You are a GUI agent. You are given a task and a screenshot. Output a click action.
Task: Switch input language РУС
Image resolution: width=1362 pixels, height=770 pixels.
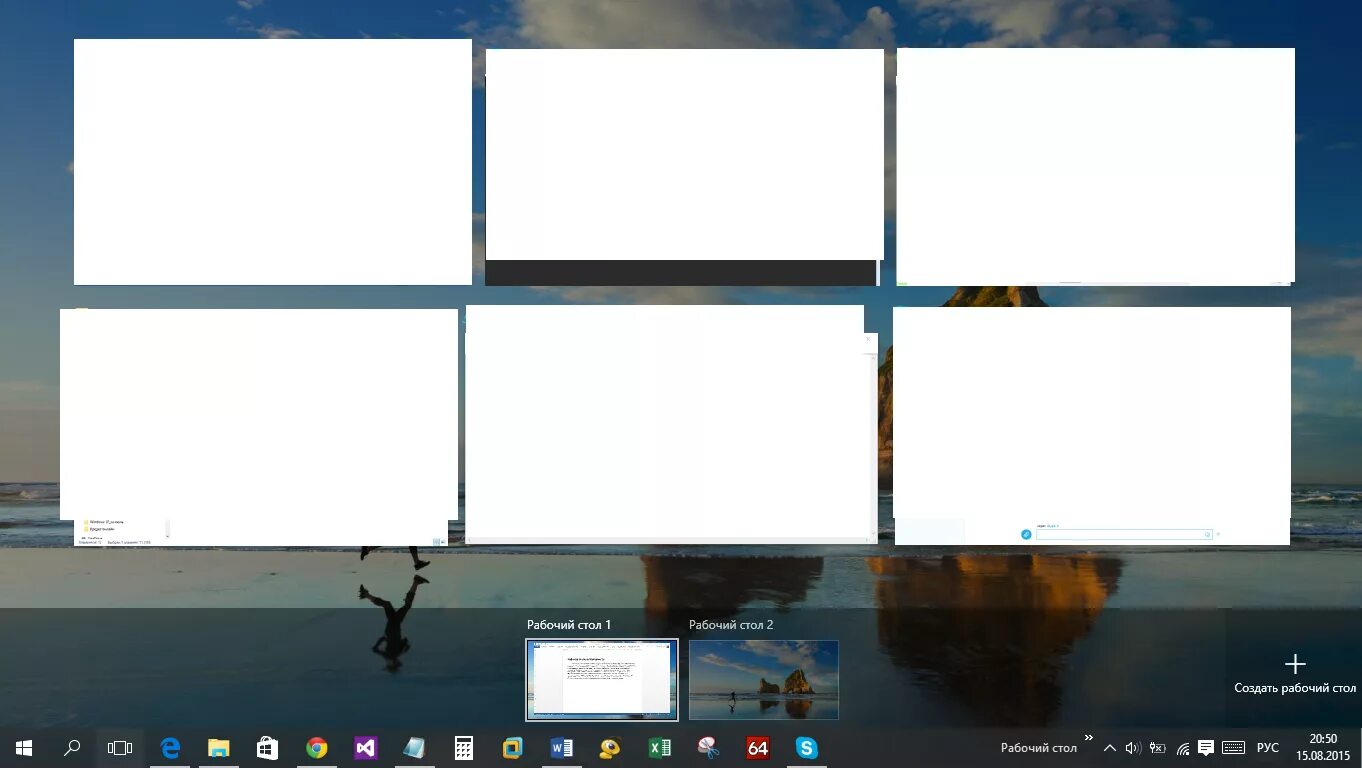[x=1267, y=747]
